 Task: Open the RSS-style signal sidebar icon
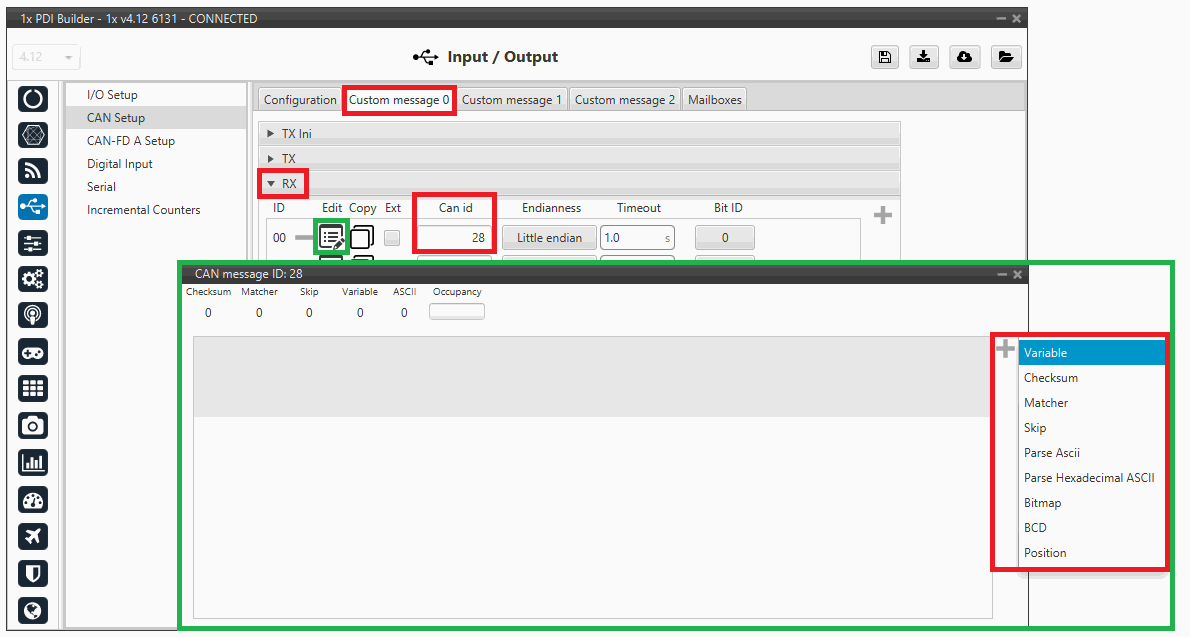pos(33,172)
